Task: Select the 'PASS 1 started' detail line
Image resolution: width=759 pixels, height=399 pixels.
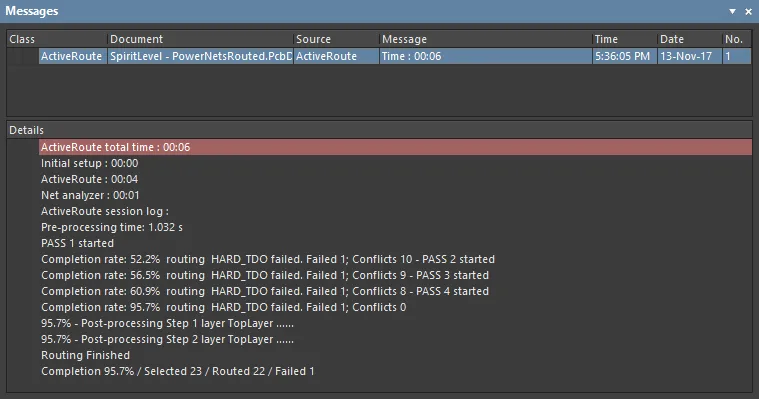Action: coord(77,243)
